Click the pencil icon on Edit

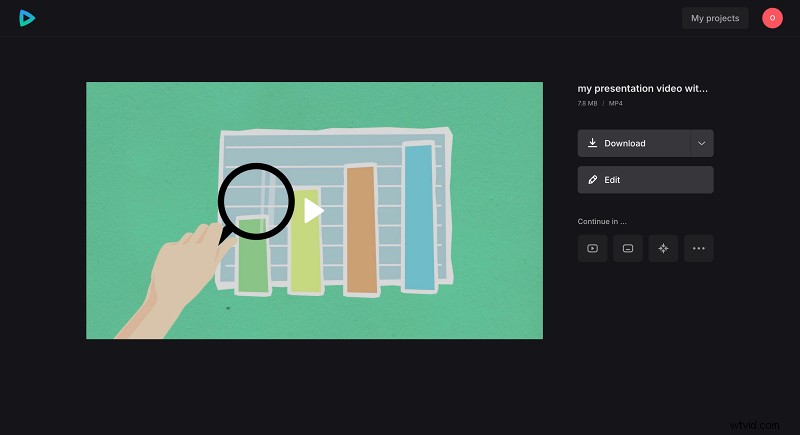pyautogui.click(x=593, y=180)
